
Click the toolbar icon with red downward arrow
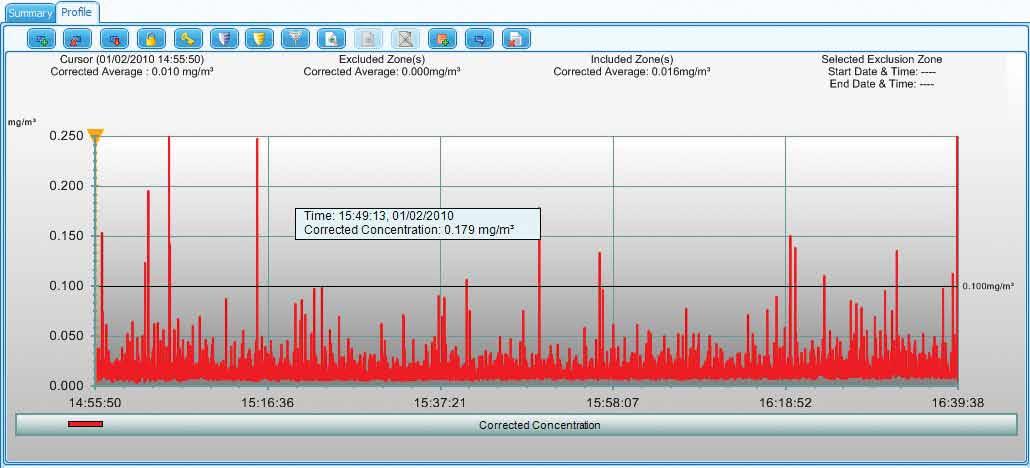(114, 39)
